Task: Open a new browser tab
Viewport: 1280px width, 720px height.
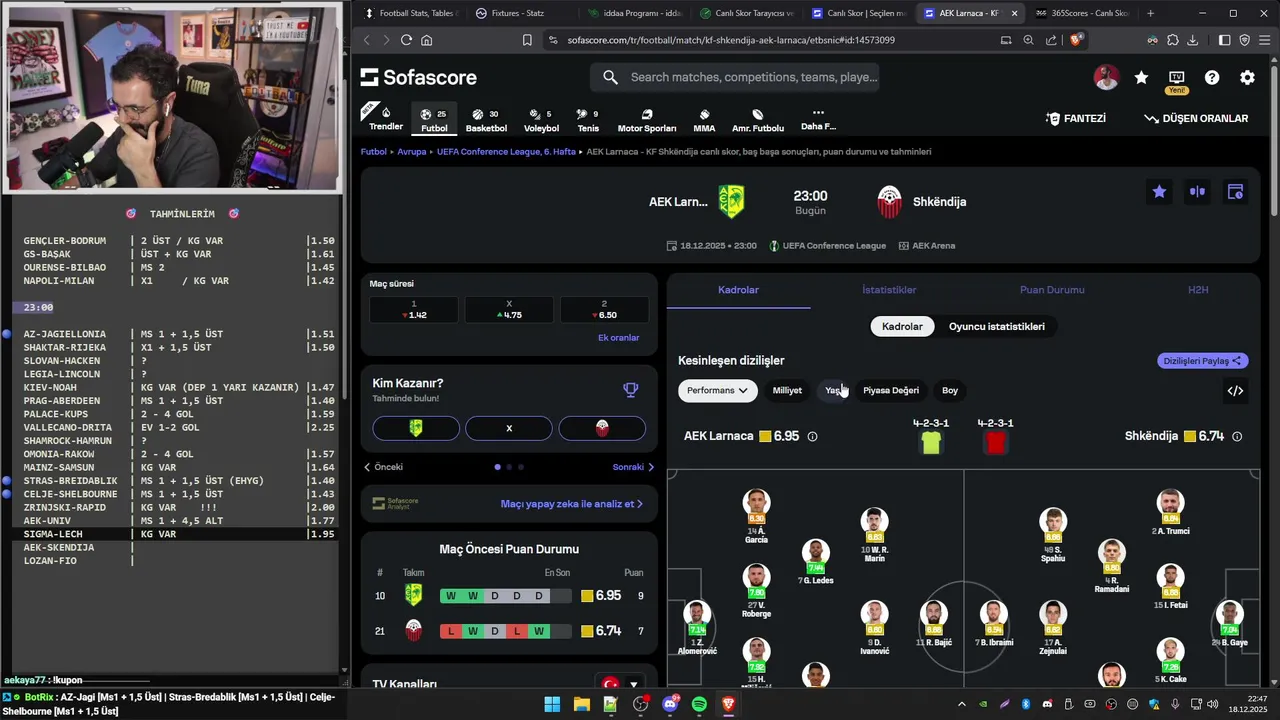Action: (1150, 13)
